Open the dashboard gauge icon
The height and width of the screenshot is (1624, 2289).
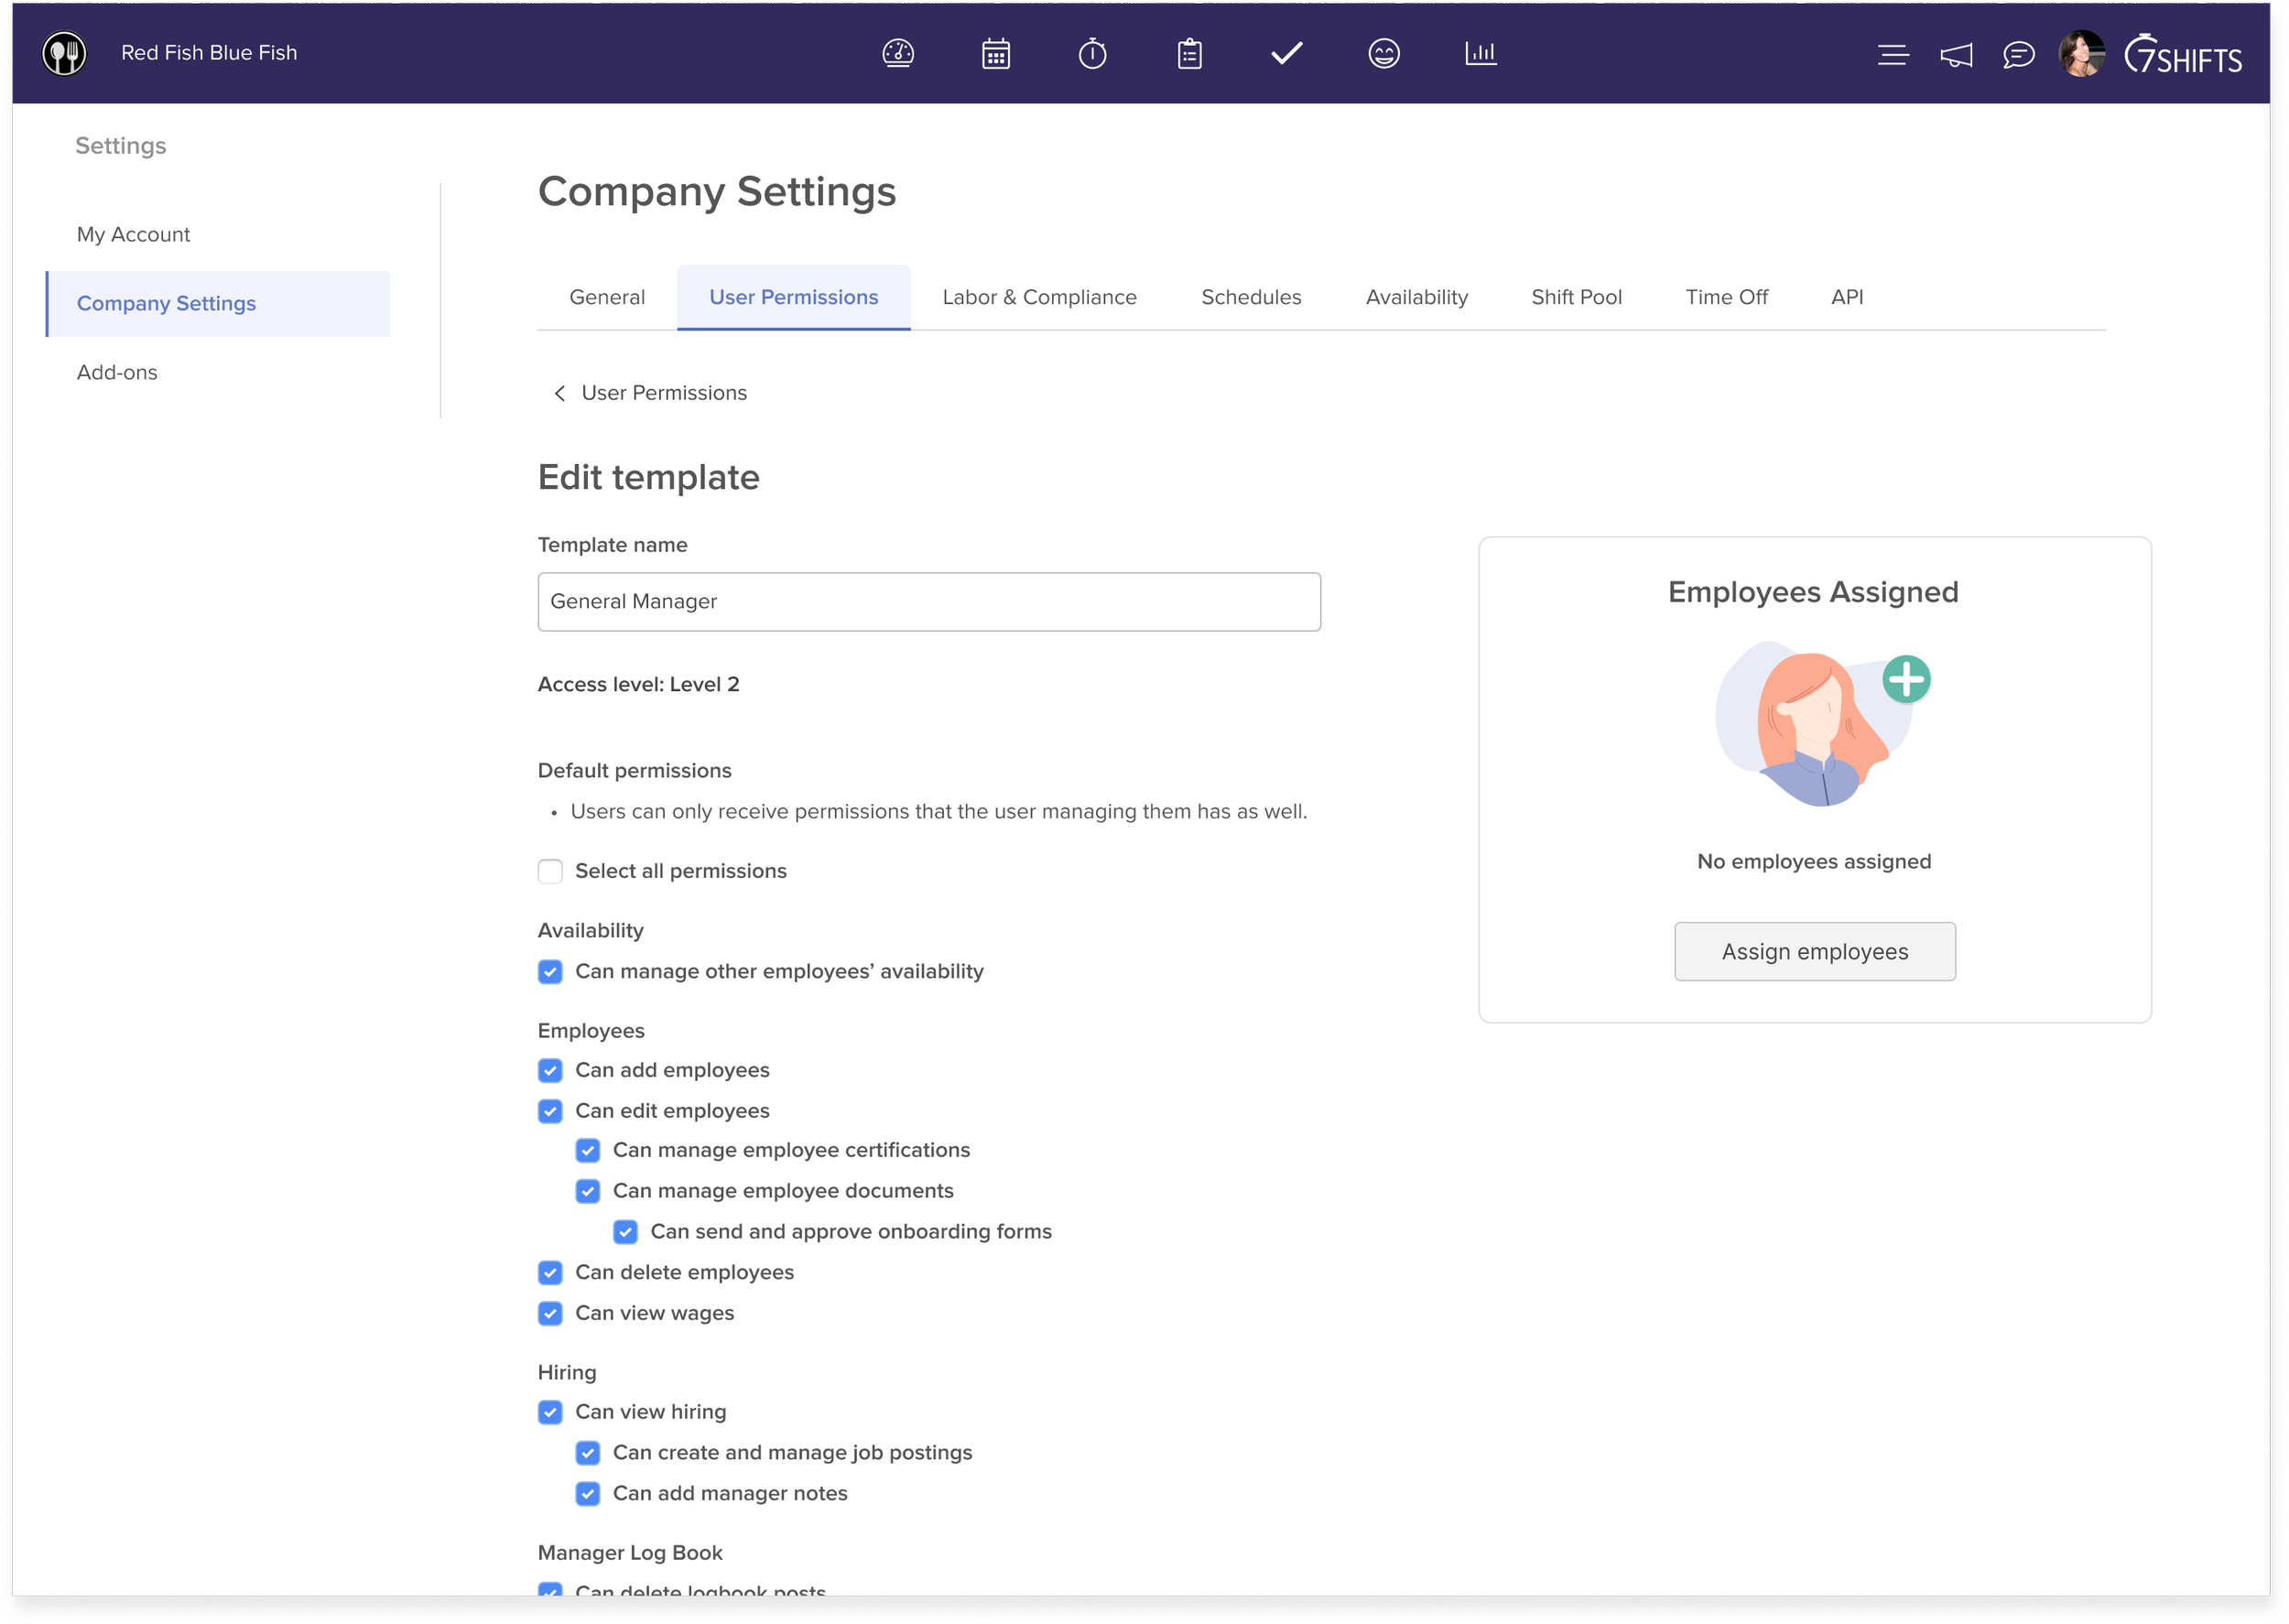(x=897, y=53)
